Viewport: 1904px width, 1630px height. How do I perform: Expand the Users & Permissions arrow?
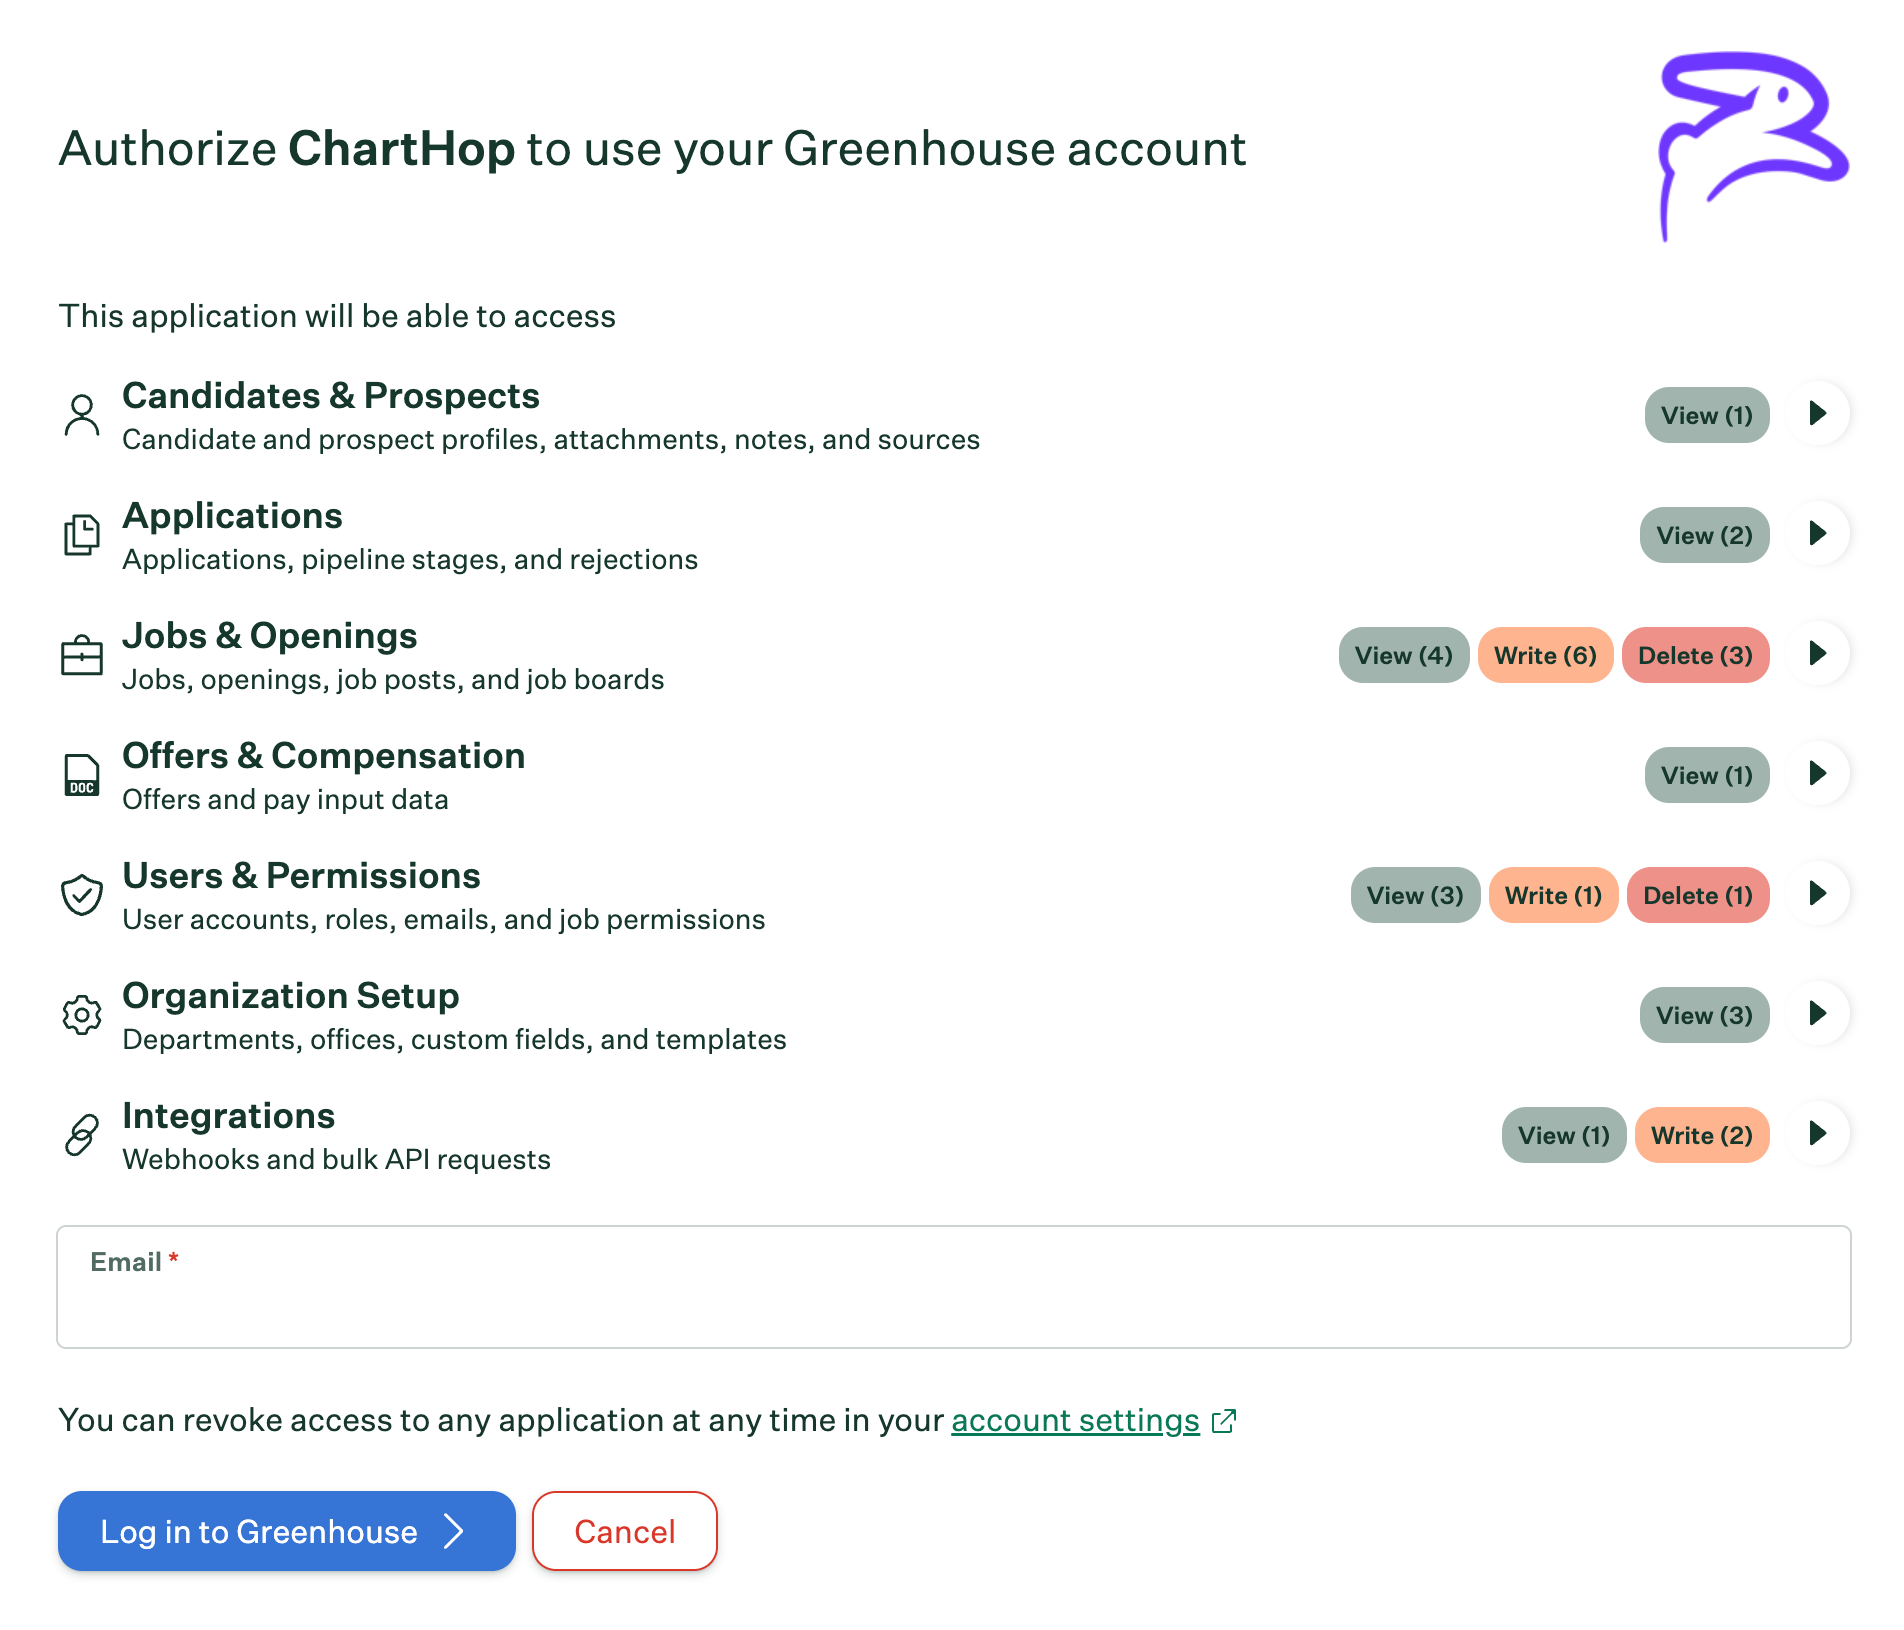1819,893
